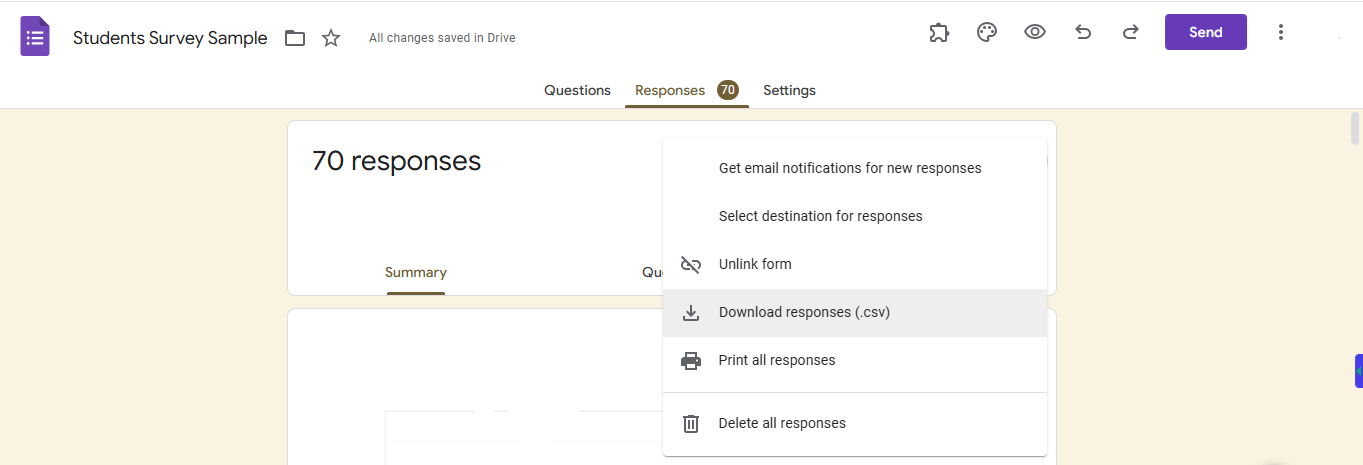This screenshot has height=465, width=1363.
Task: Select the Responses tab
Action: point(670,90)
